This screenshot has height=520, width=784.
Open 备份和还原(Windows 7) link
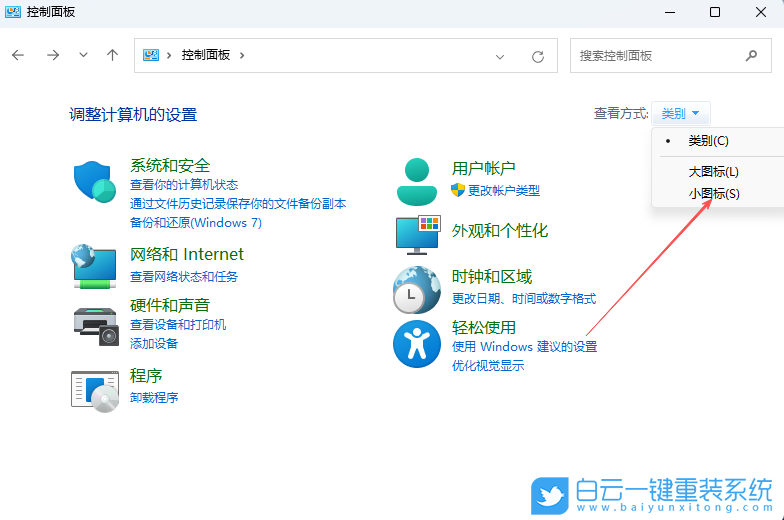click(196, 222)
